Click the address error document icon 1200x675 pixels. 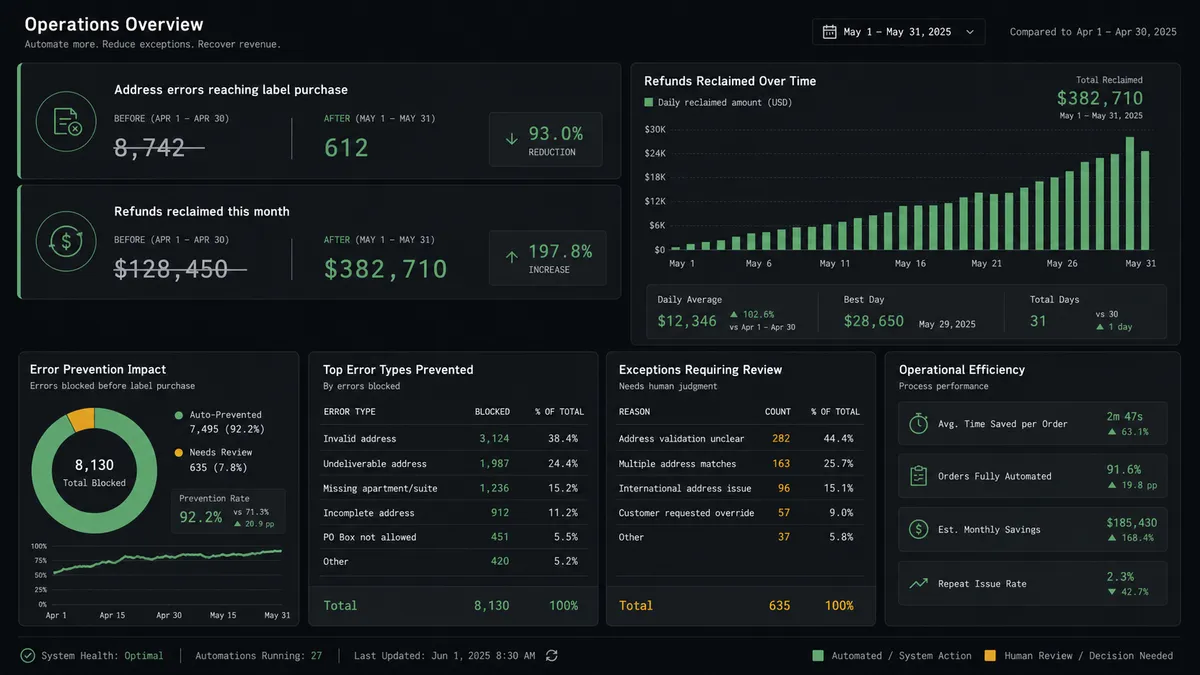point(66,121)
